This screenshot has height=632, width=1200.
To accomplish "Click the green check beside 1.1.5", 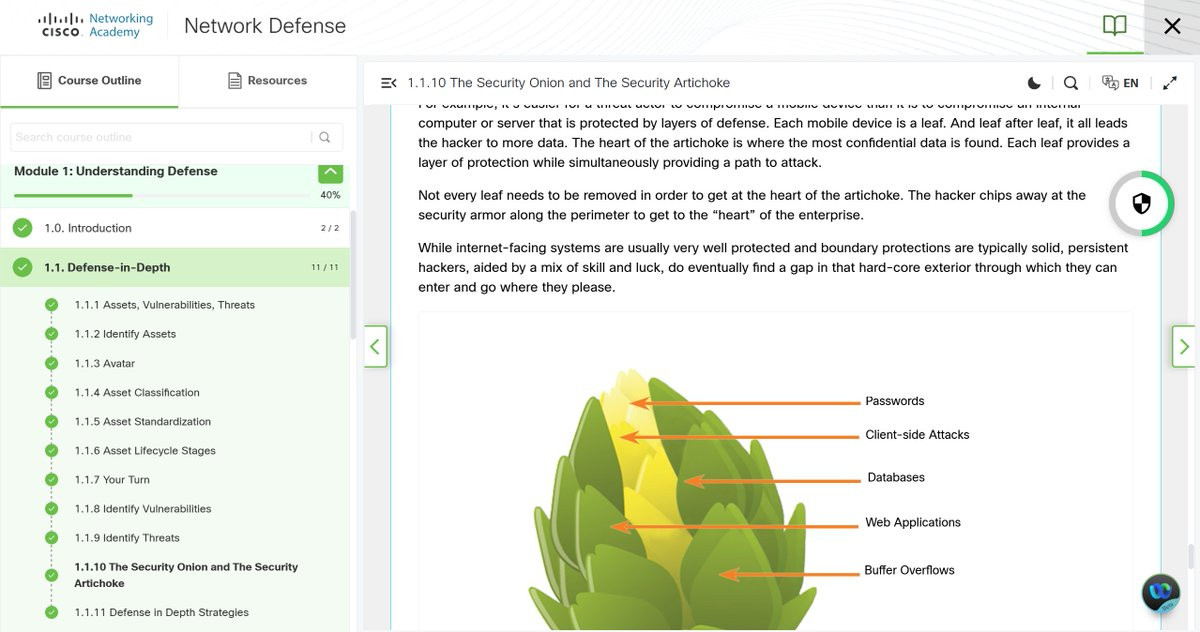I will pyautogui.click(x=52, y=421).
